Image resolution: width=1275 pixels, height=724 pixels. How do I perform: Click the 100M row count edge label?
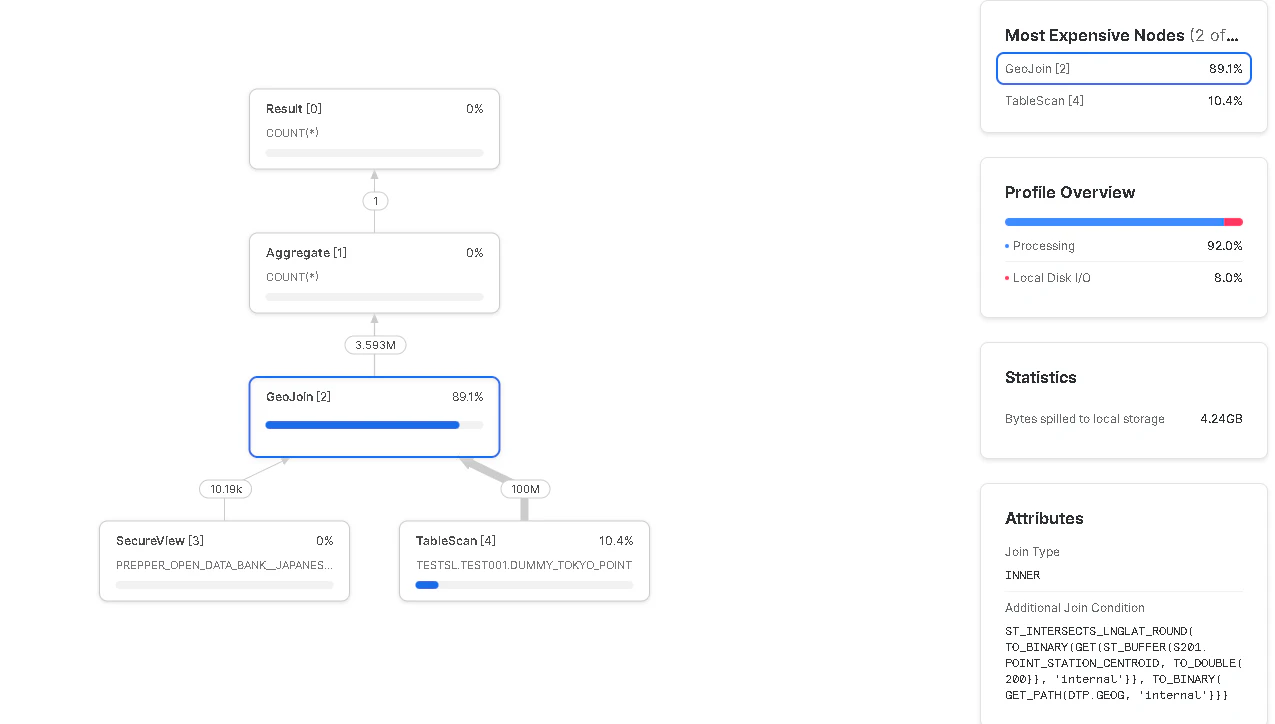525,489
